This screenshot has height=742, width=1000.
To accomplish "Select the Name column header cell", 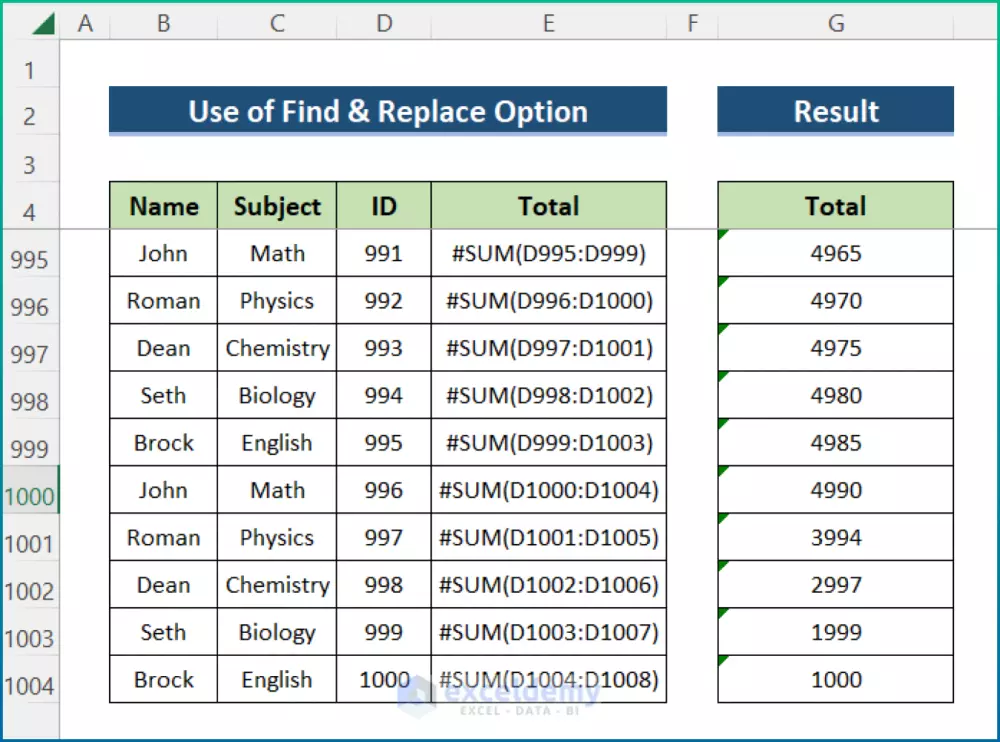I will point(163,206).
